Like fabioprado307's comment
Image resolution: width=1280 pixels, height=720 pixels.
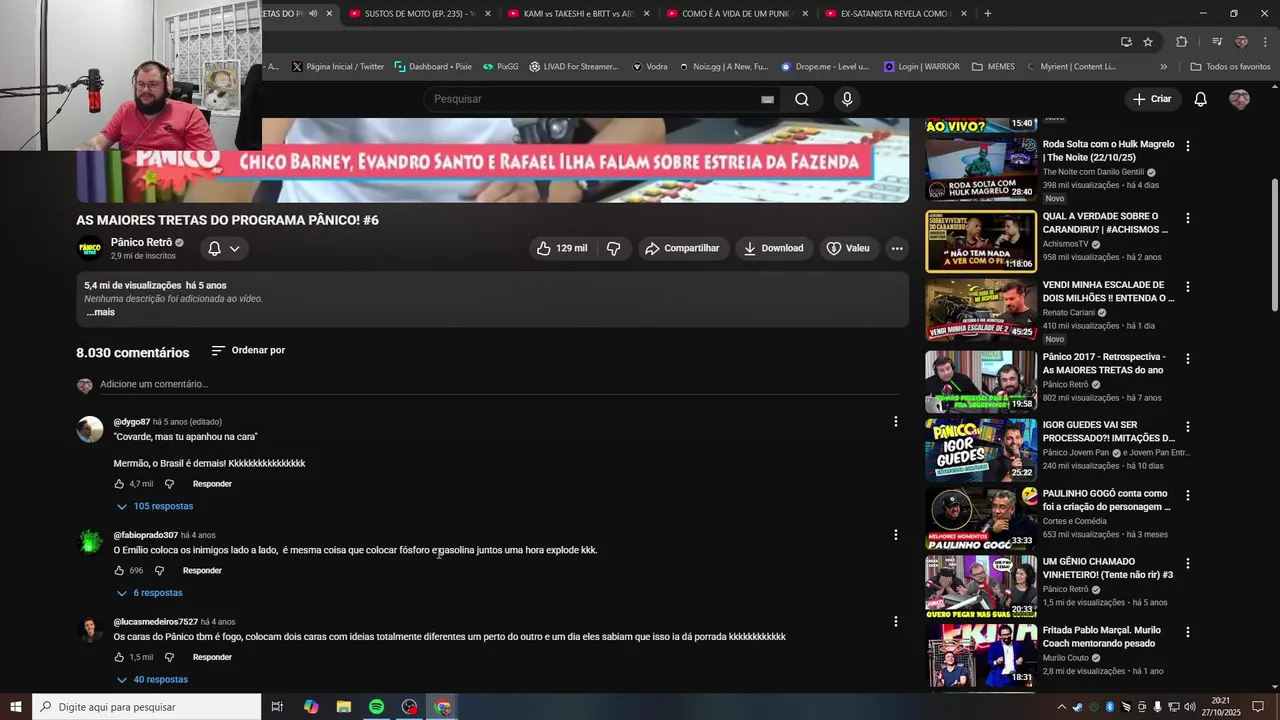[x=119, y=571]
